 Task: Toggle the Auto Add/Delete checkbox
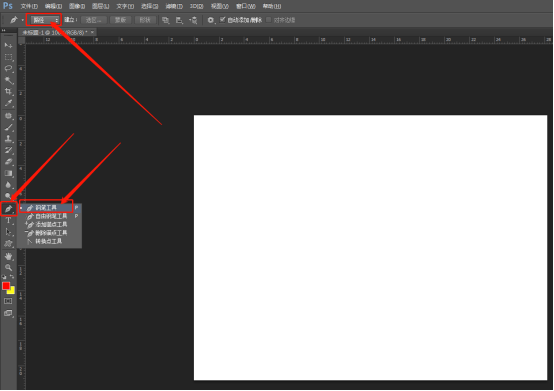coord(222,20)
